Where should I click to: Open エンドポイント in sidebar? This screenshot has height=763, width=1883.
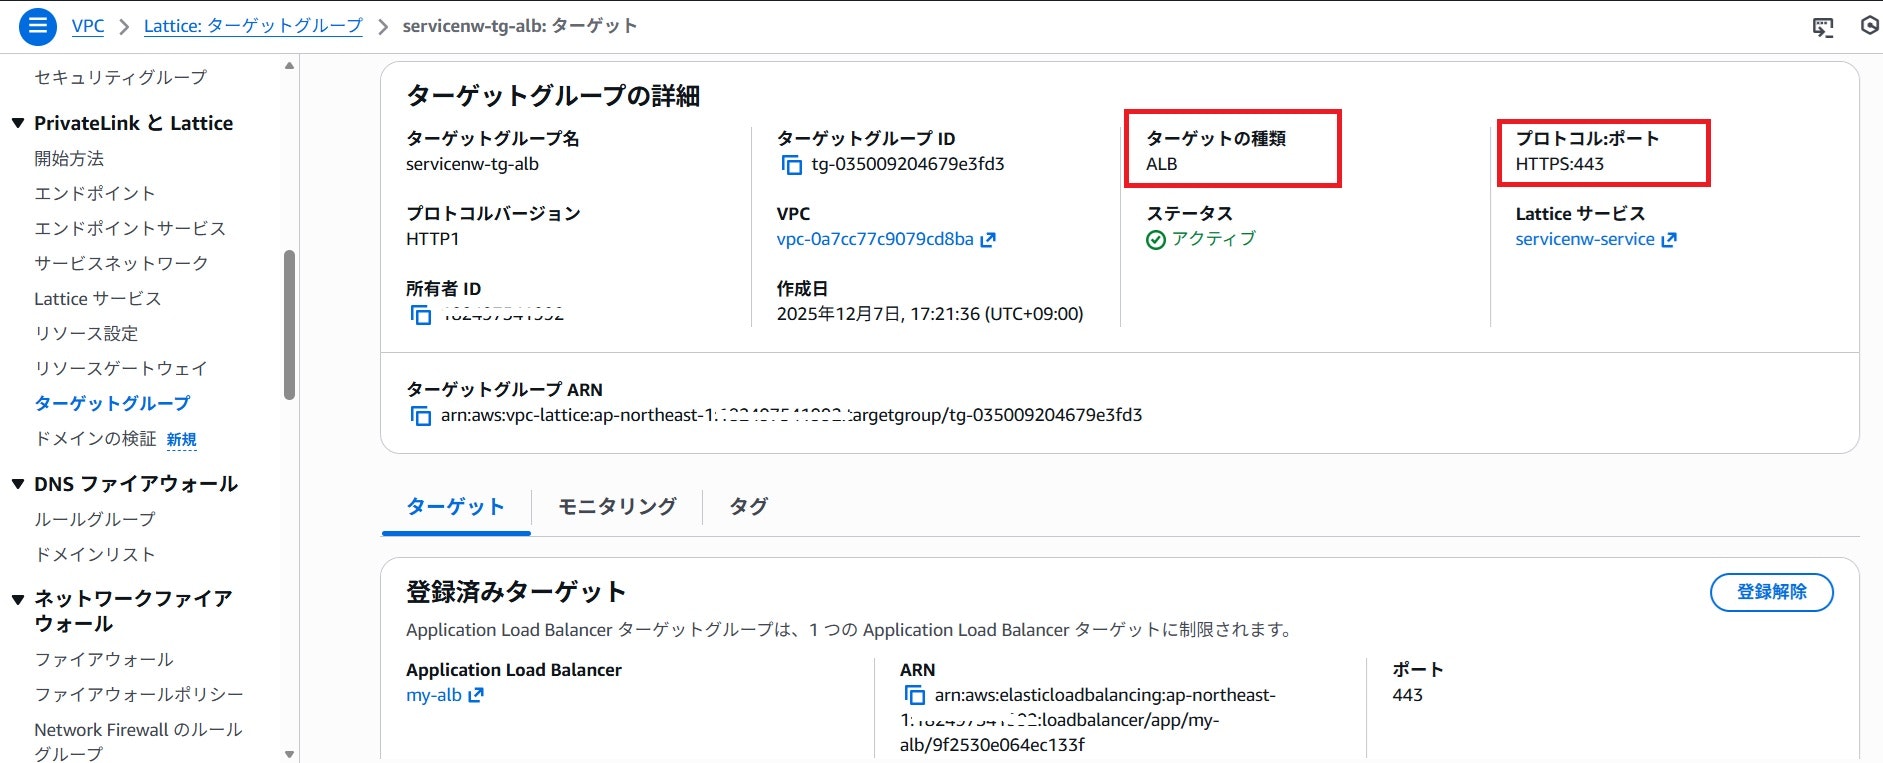pyautogui.click(x=95, y=193)
